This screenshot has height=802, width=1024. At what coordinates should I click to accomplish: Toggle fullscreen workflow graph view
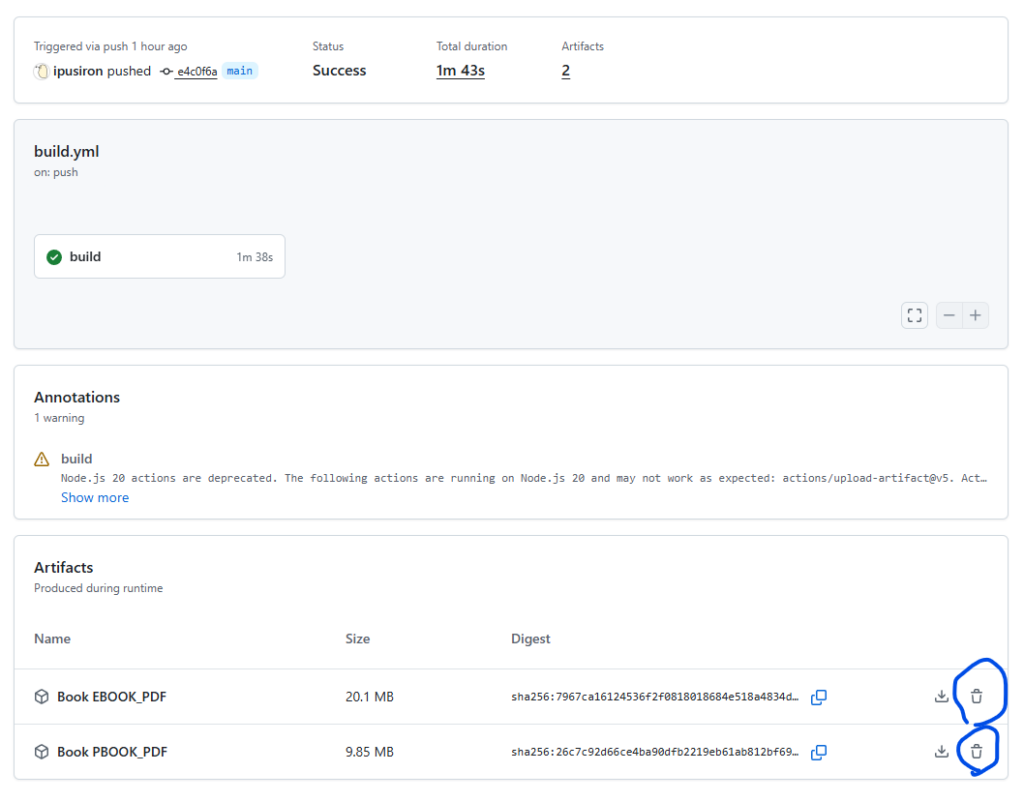click(x=914, y=316)
